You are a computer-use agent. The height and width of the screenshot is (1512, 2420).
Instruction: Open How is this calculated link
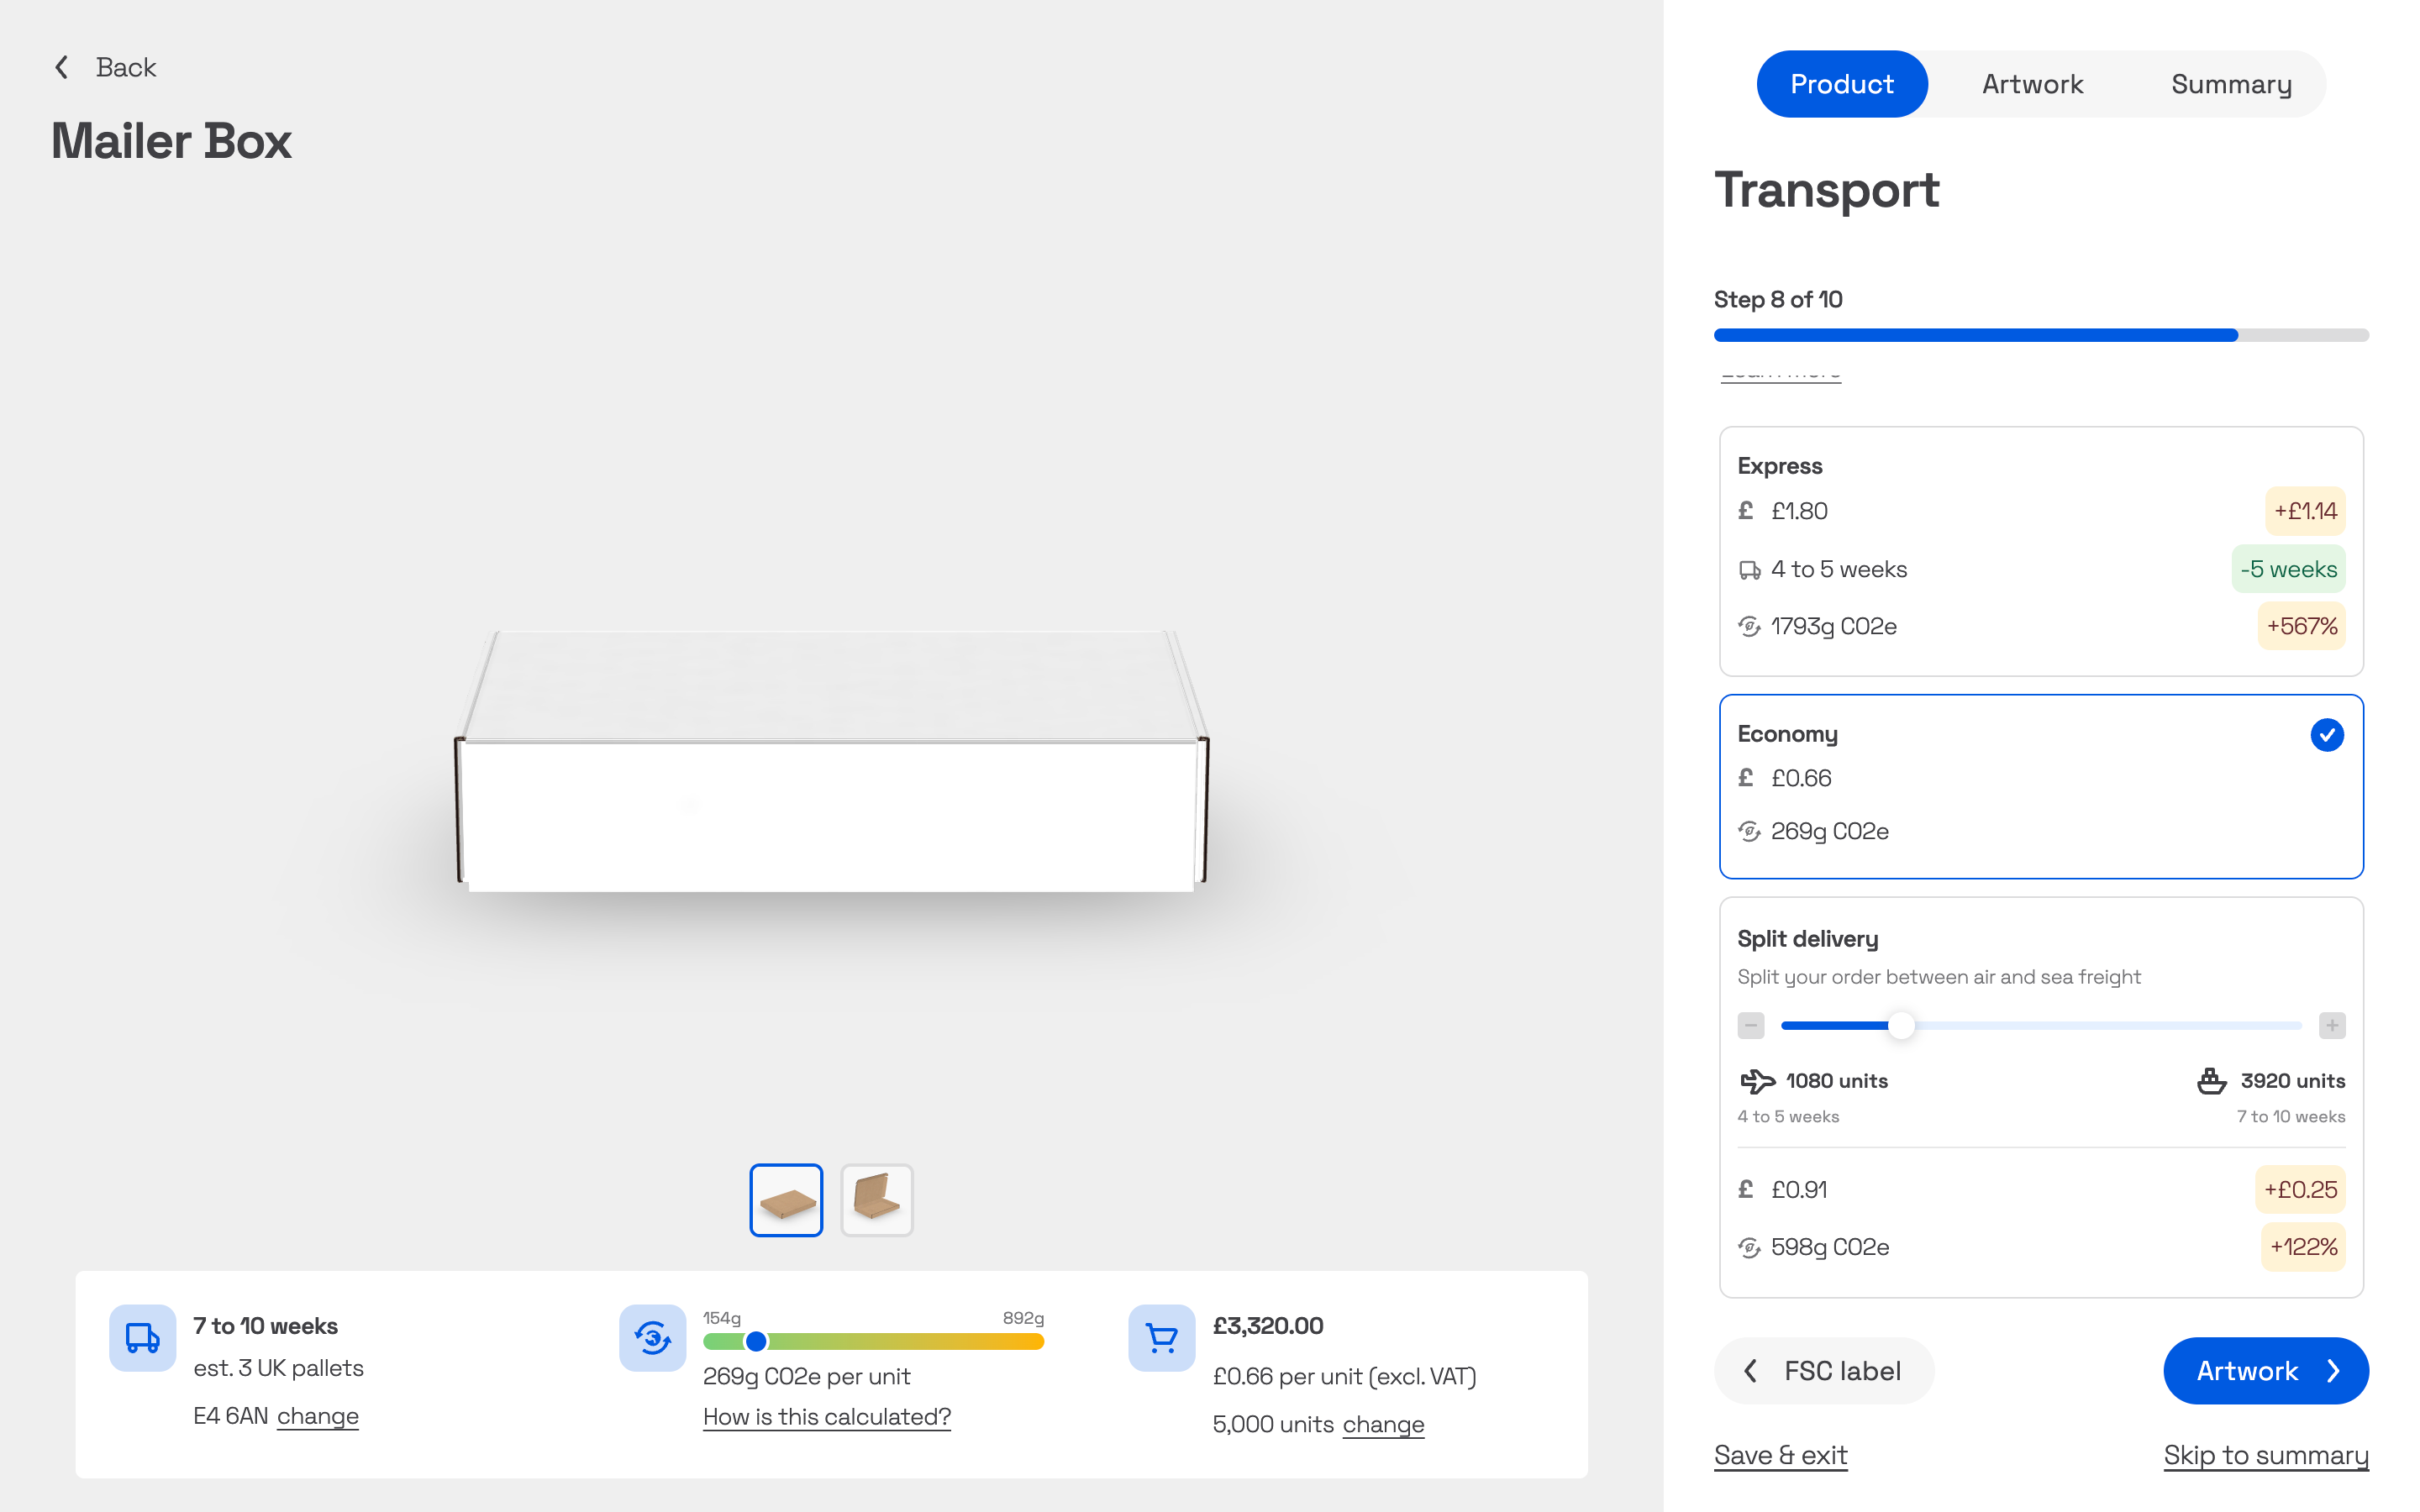[826, 1416]
